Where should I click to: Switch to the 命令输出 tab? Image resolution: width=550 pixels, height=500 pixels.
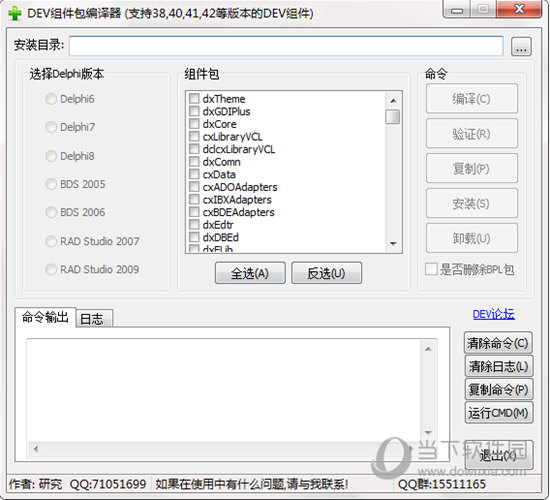click(45, 317)
